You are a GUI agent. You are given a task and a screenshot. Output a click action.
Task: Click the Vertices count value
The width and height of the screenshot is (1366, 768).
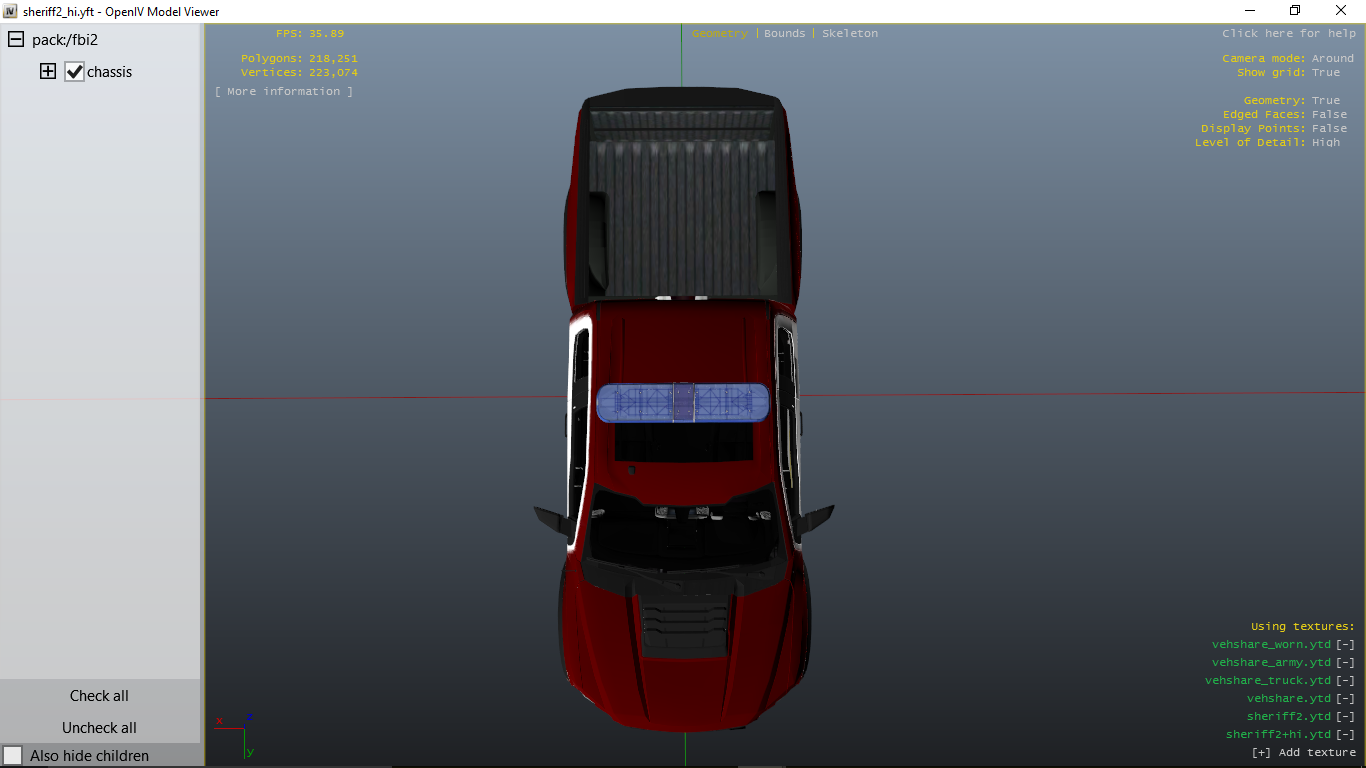tap(333, 73)
